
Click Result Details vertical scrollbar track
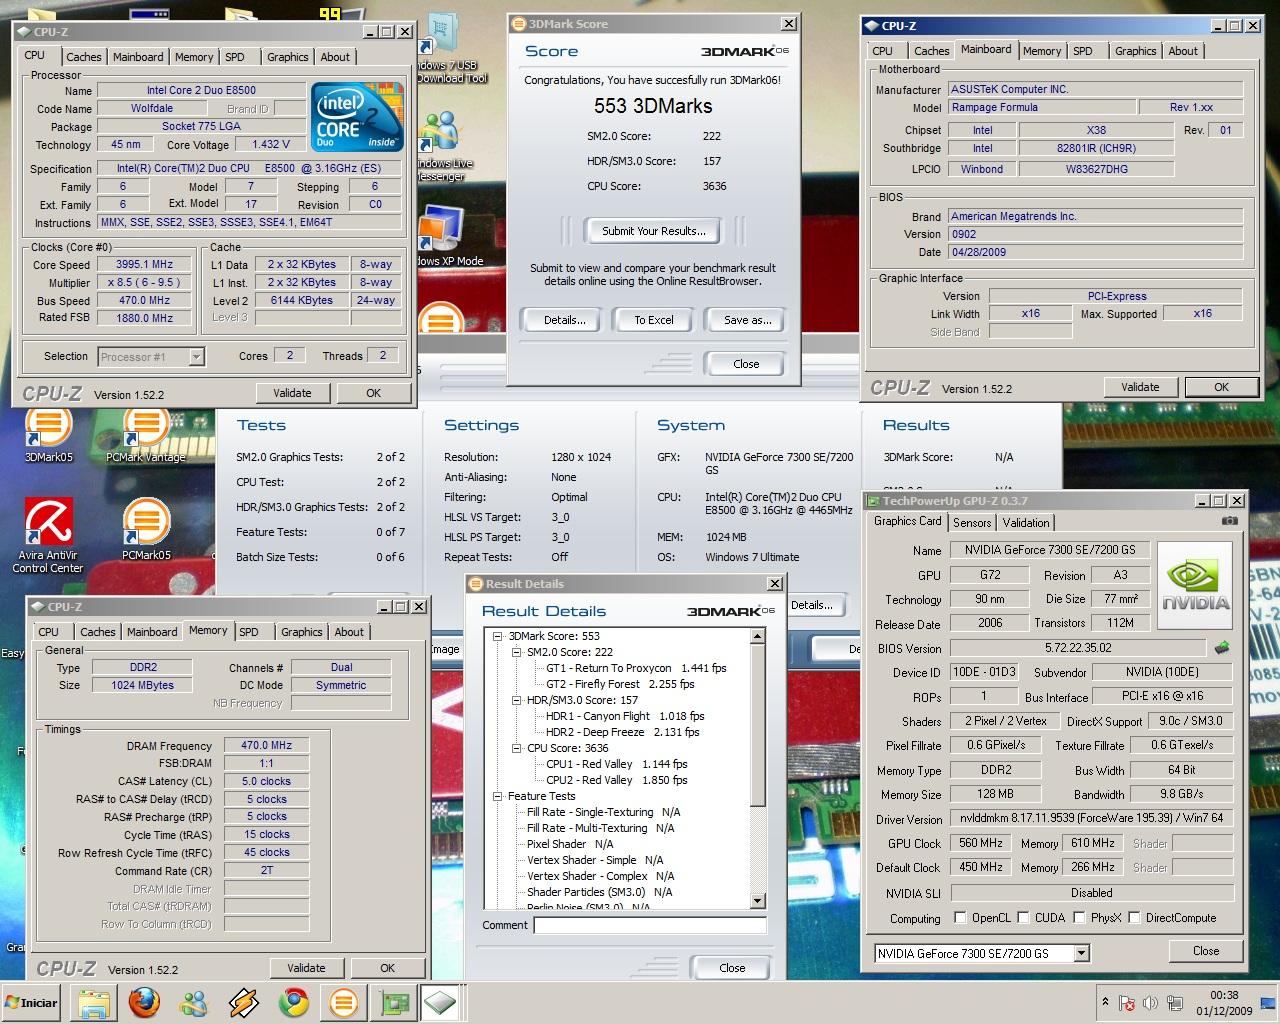click(758, 850)
